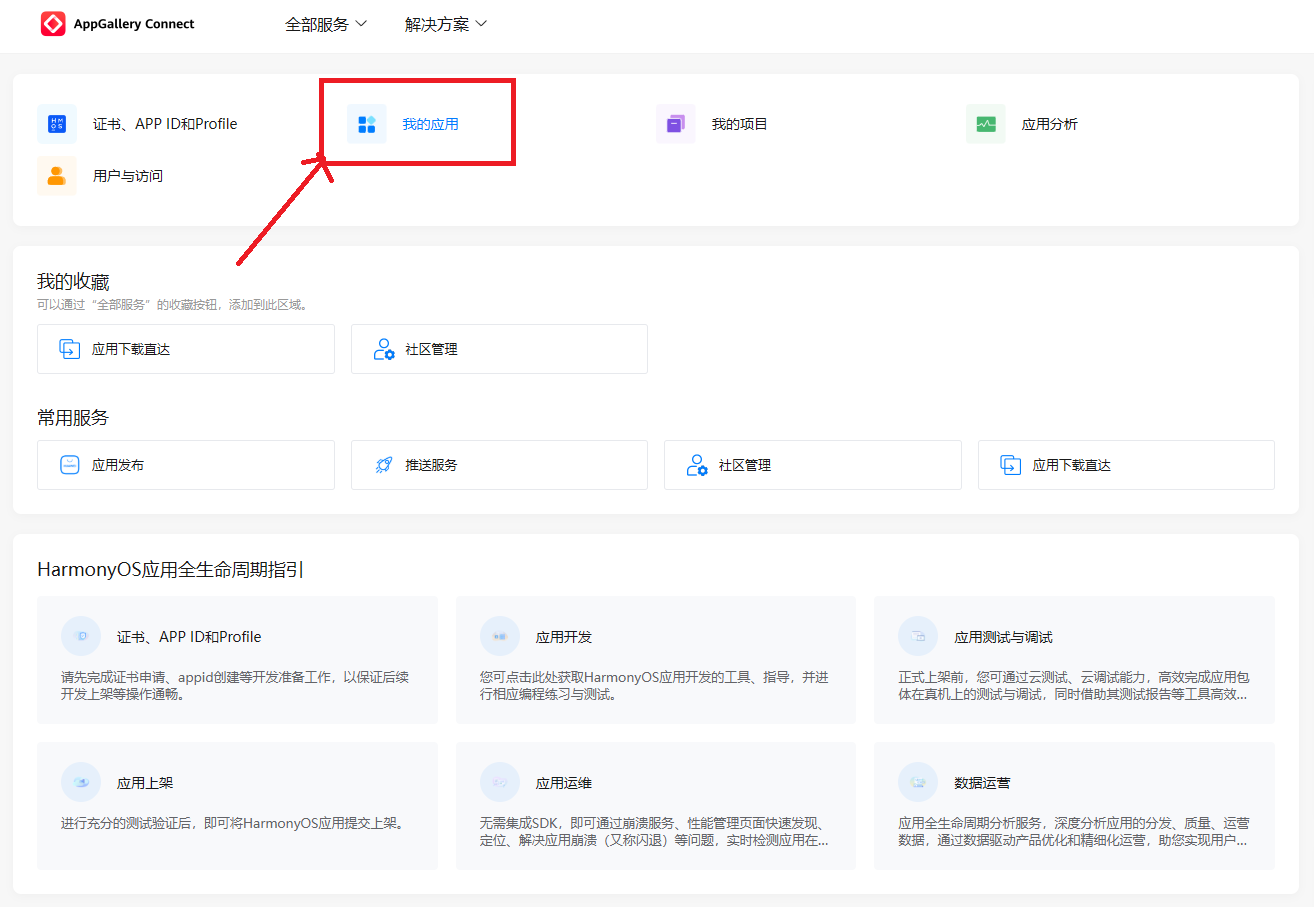Click the 我的应用 blue squares icon
Screen dimensions: 1314x907
(x=367, y=124)
